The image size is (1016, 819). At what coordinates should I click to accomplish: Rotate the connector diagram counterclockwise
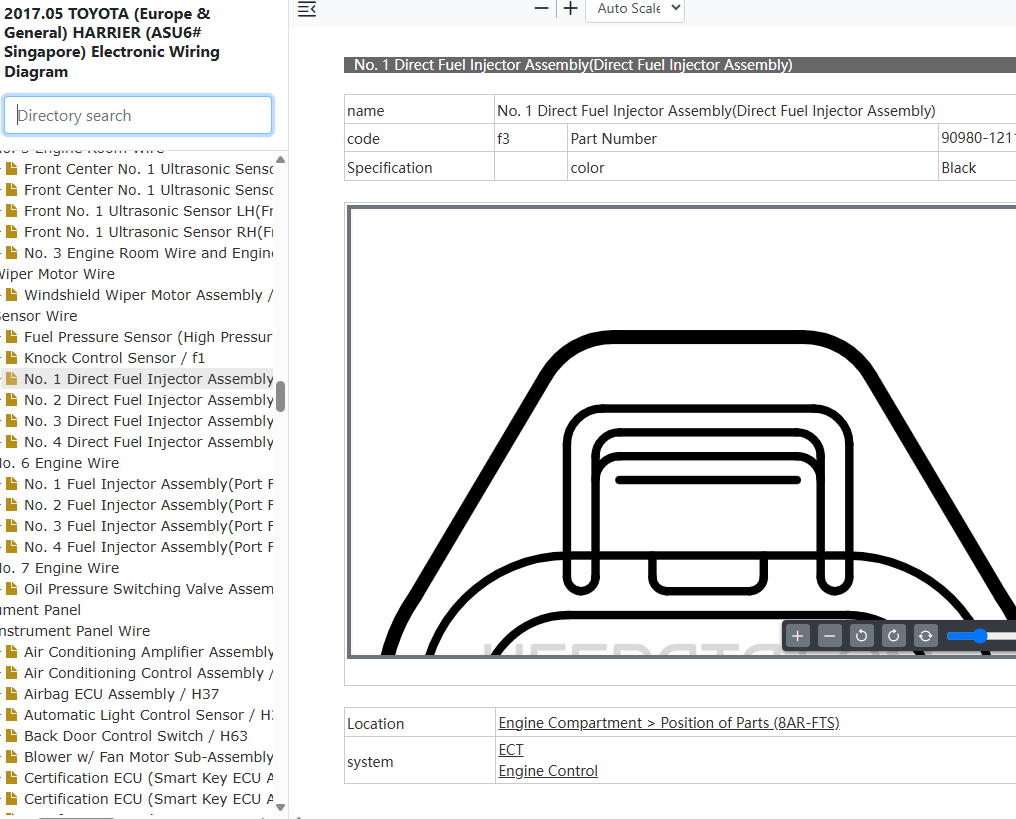[x=861, y=636]
